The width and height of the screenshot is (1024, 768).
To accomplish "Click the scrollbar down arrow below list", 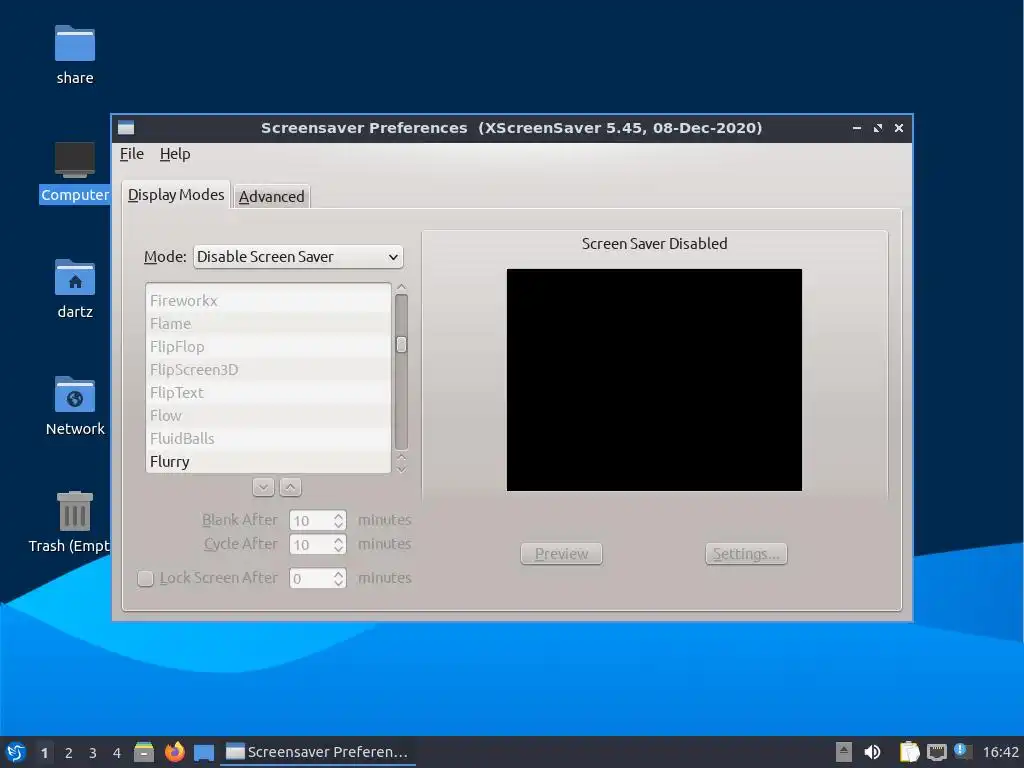I will (401, 469).
